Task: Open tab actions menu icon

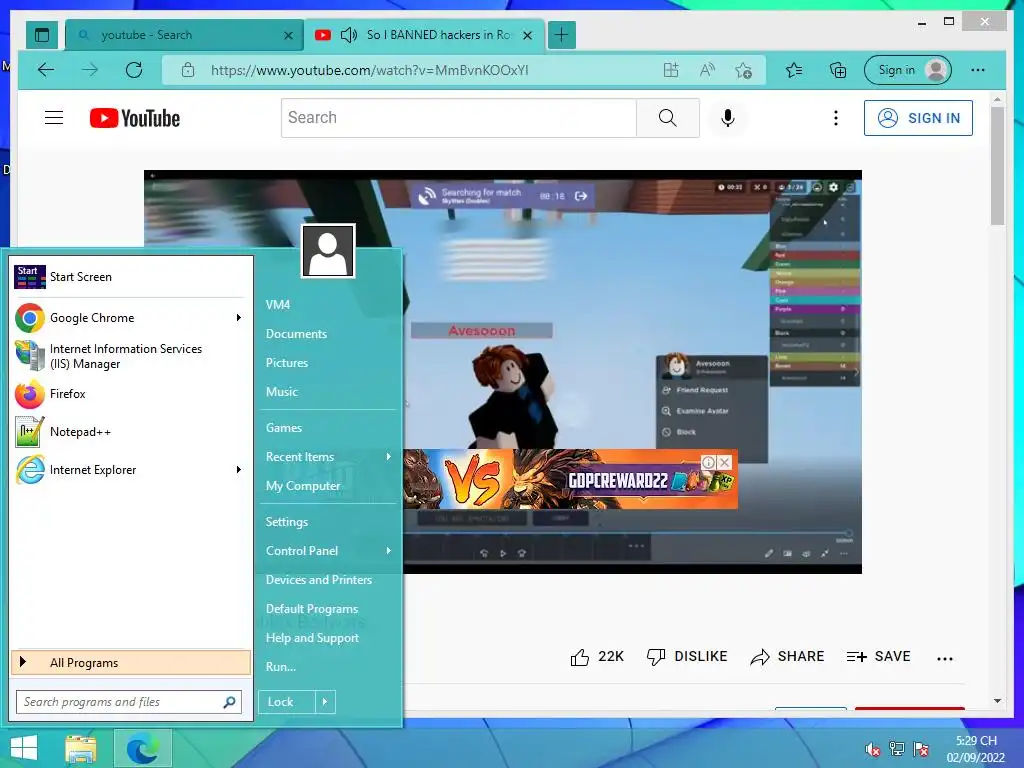Action: point(42,35)
